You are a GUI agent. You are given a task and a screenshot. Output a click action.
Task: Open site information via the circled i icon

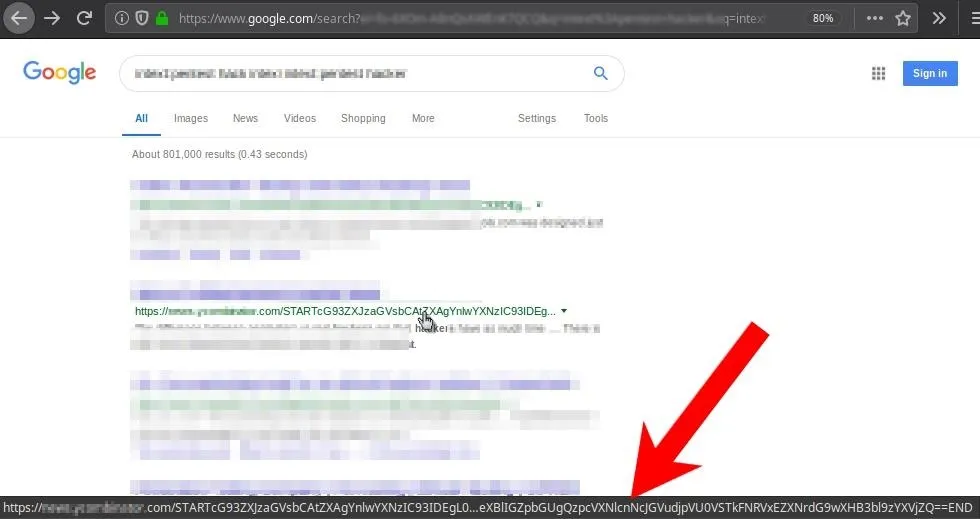122,19
